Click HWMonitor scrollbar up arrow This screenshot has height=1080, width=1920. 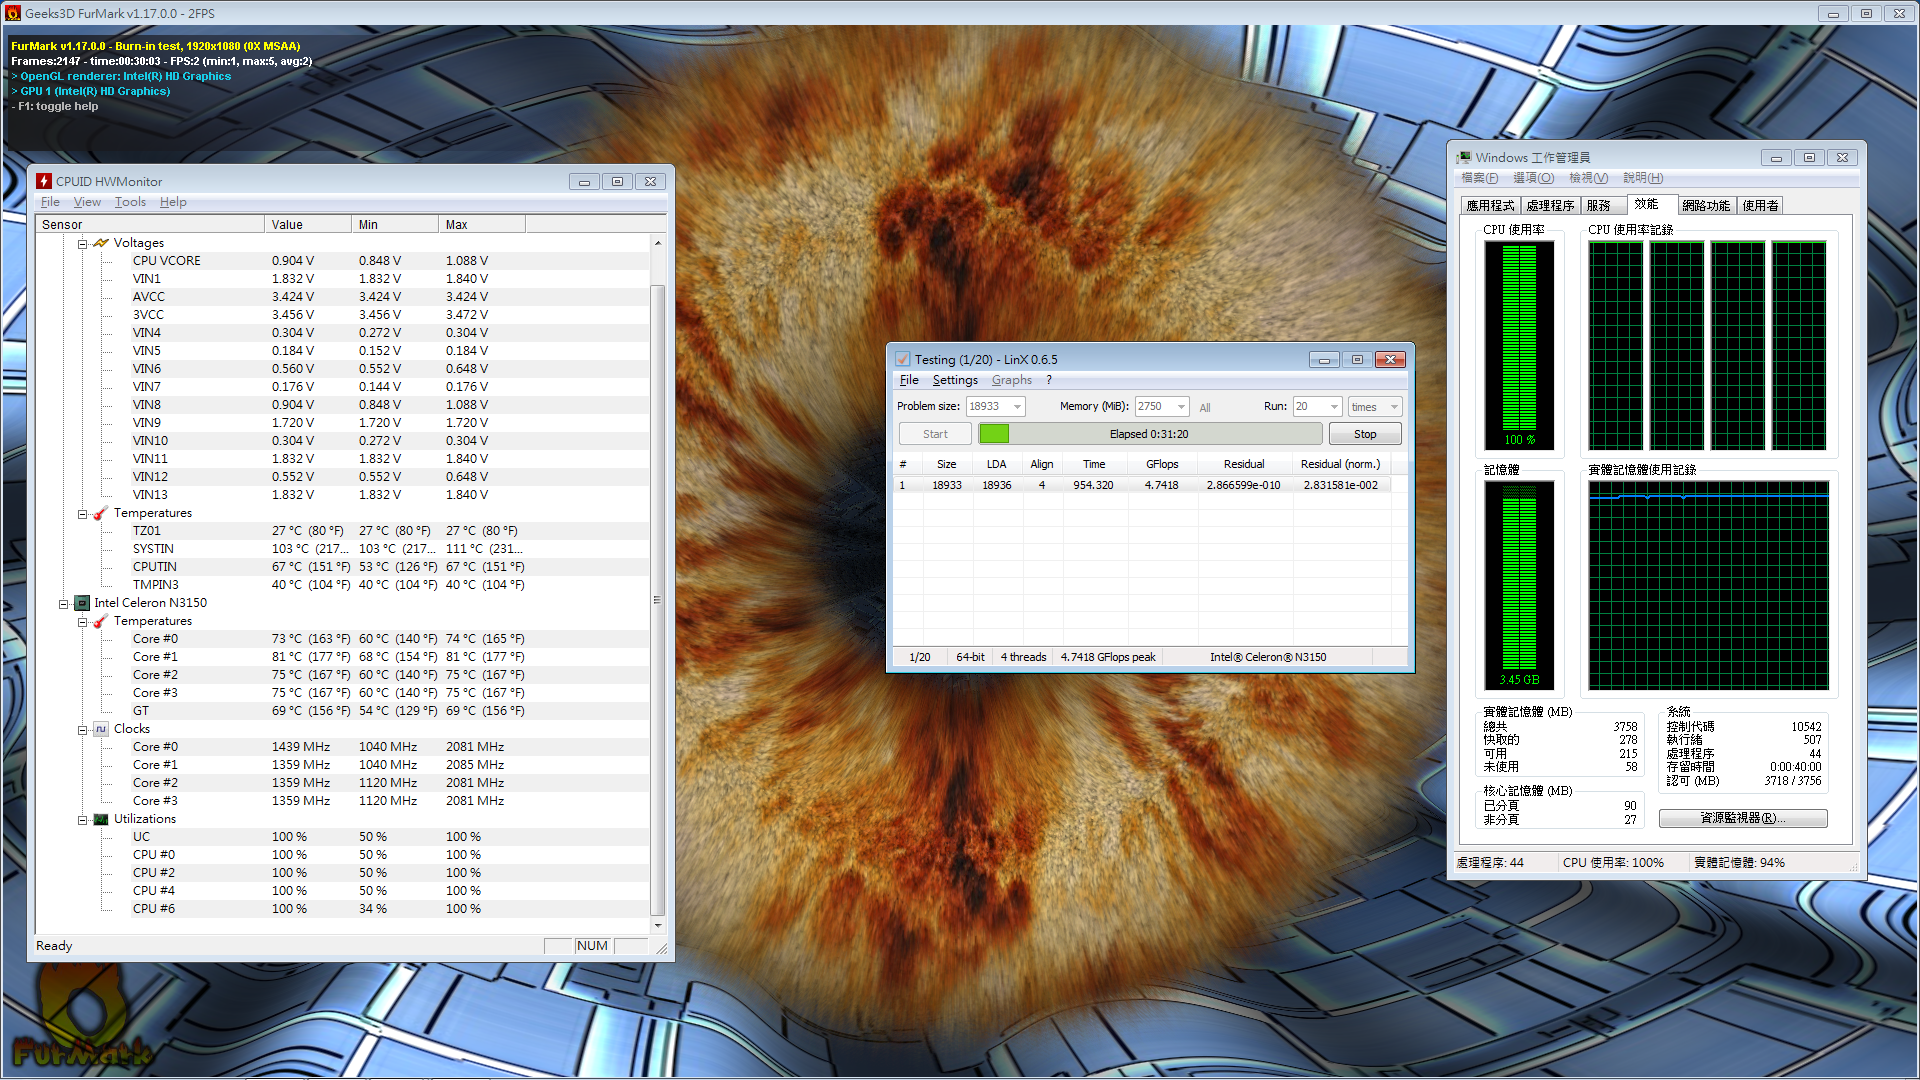[658, 243]
